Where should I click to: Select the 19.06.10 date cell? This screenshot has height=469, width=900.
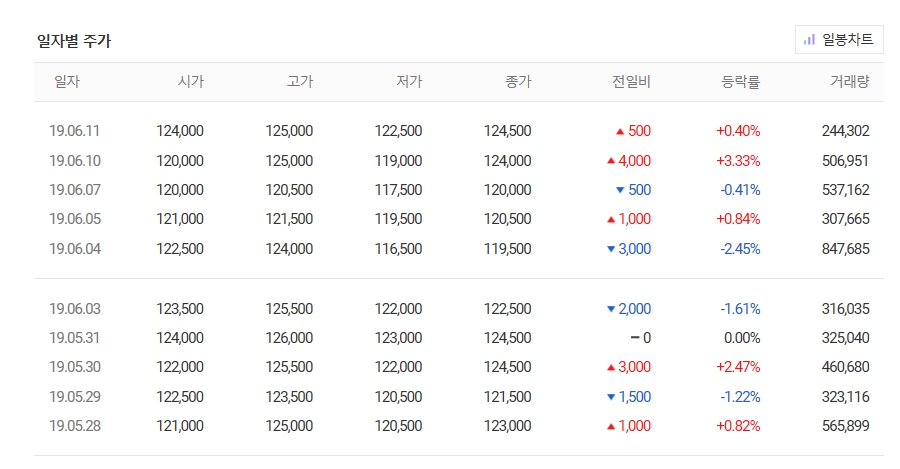coord(75,161)
